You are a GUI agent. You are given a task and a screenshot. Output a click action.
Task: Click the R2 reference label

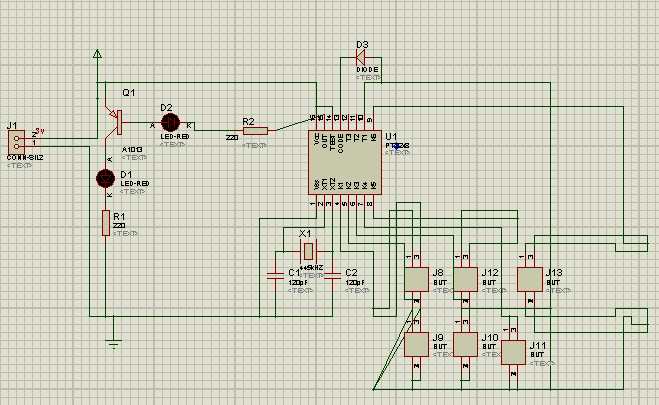(x=248, y=122)
